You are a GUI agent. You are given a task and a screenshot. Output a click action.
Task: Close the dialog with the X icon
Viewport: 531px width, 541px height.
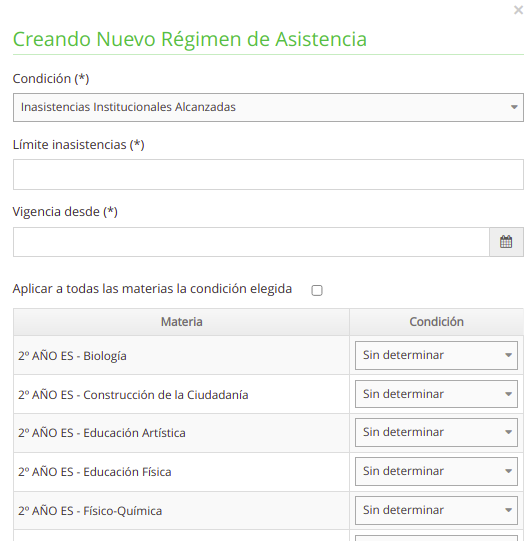pyautogui.click(x=518, y=10)
